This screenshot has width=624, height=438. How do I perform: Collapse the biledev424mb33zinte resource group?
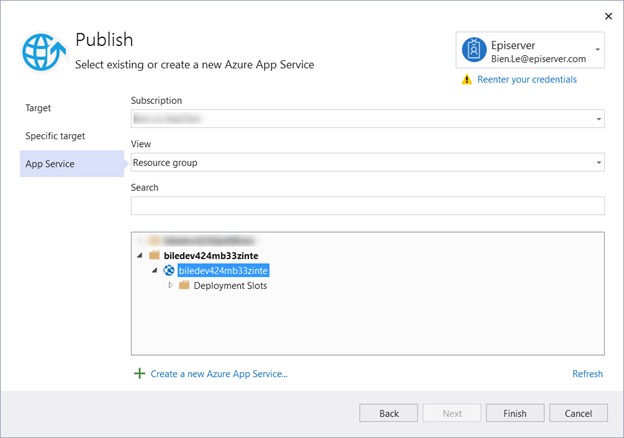tap(139, 256)
